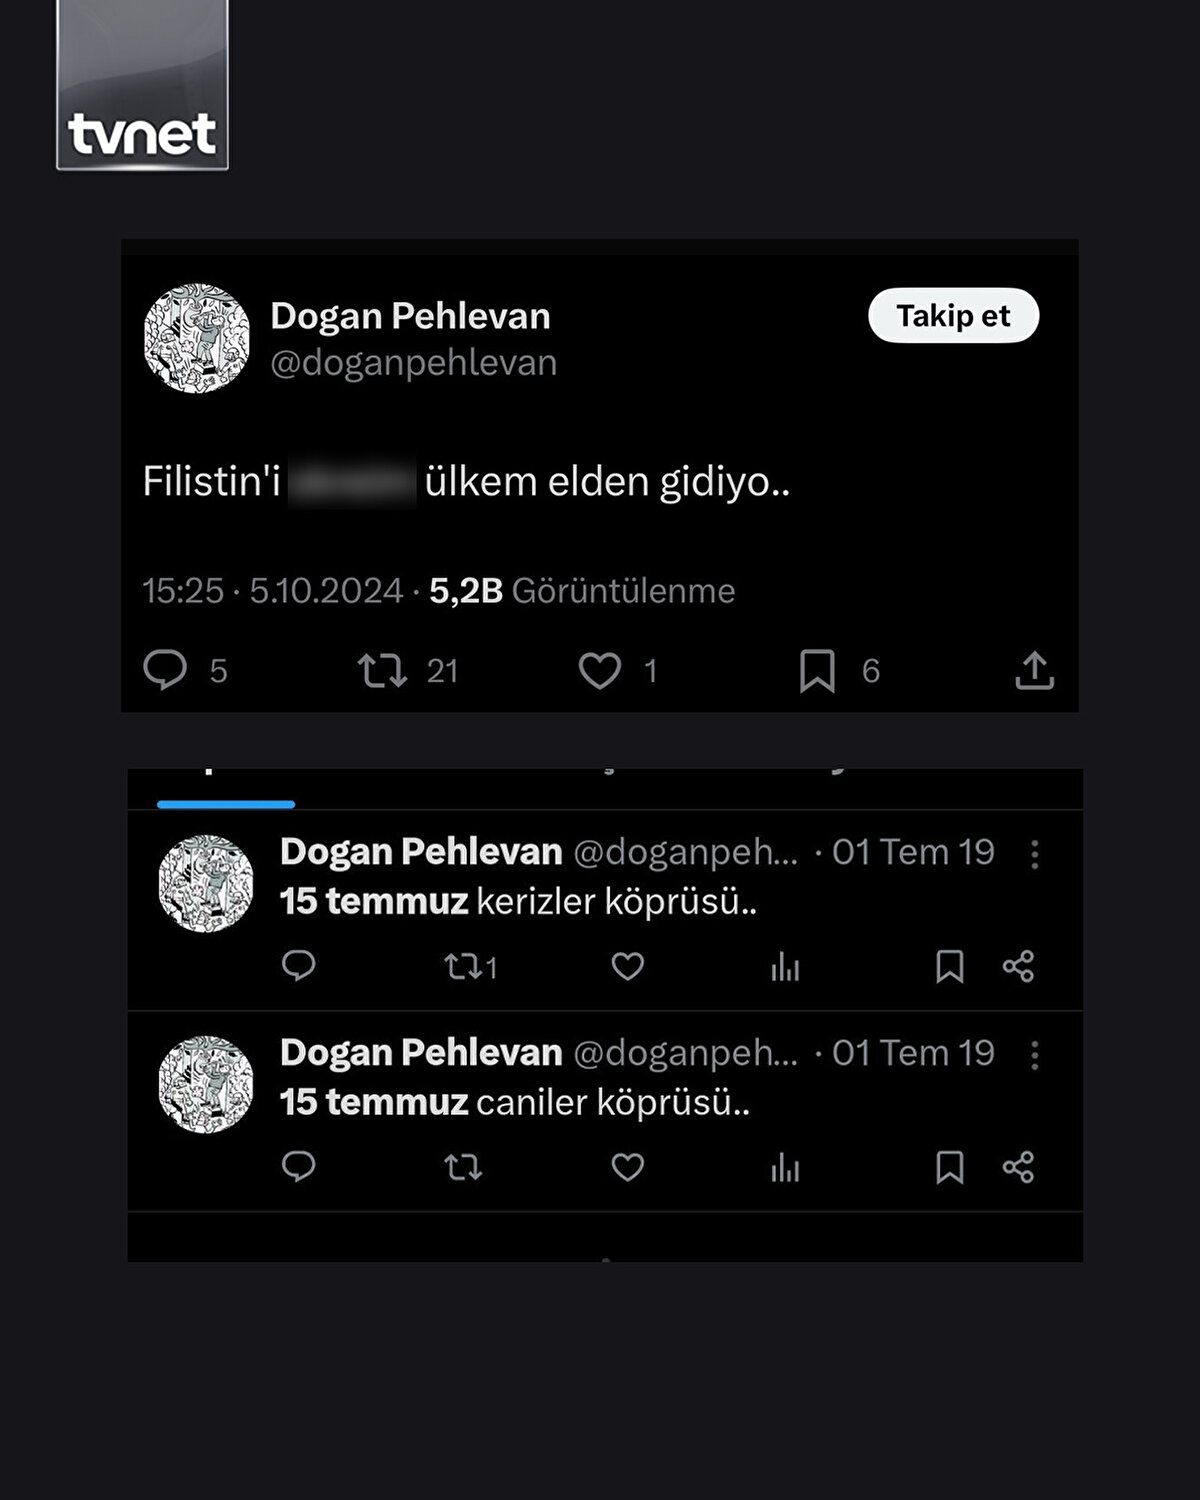Reply to the caniler köprüsü tweet

pyautogui.click(x=298, y=1167)
